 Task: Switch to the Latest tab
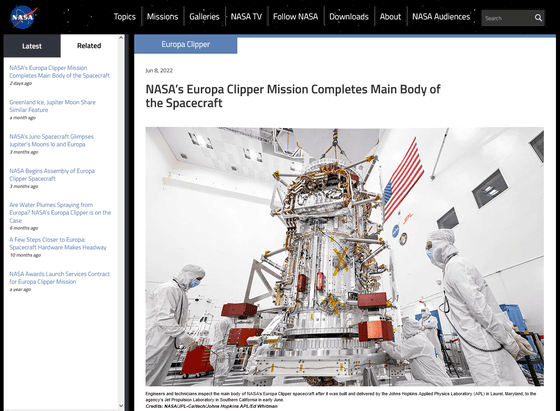(32, 46)
